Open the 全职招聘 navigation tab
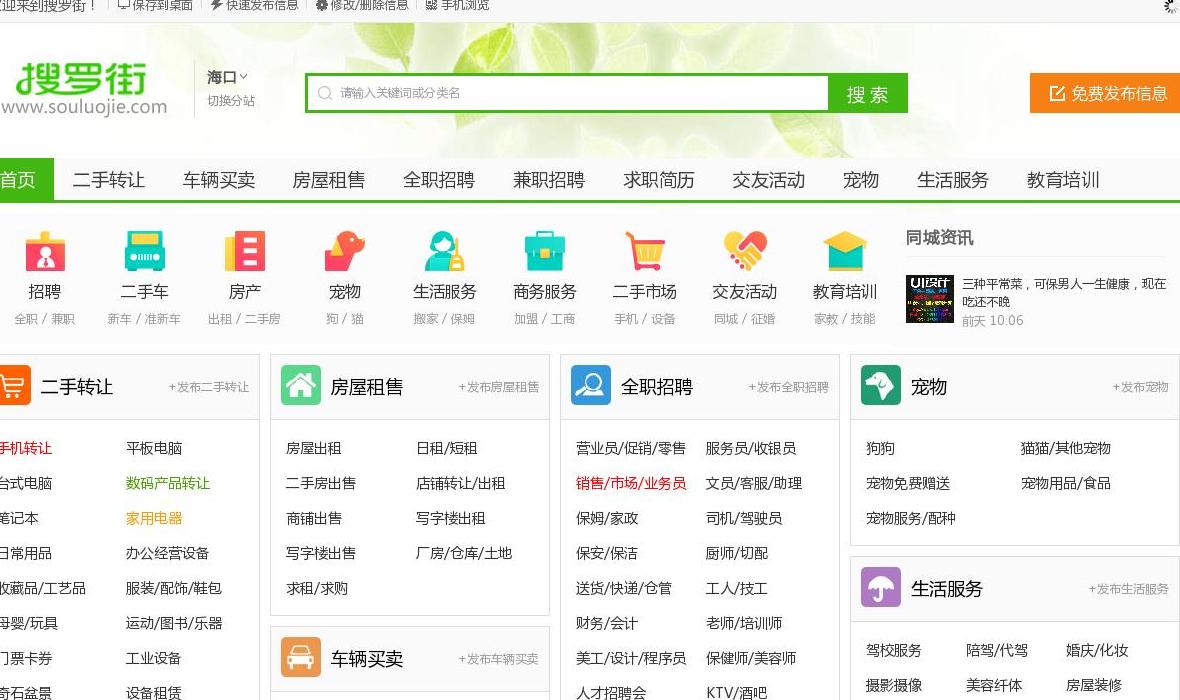Viewport: 1180px width, 700px height. click(439, 180)
